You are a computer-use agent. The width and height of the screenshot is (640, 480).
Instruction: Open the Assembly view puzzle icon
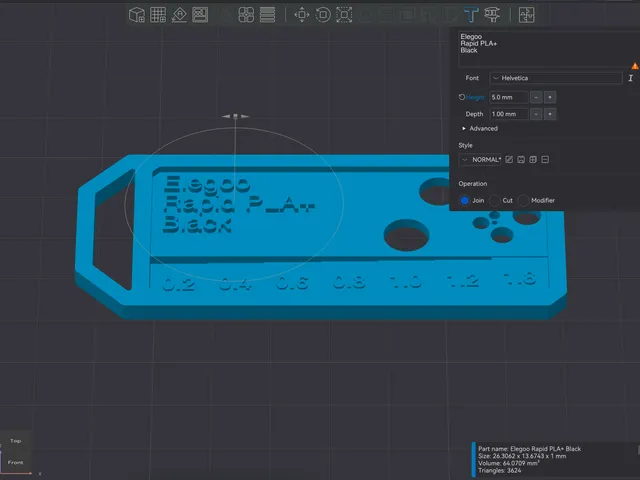tap(527, 15)
